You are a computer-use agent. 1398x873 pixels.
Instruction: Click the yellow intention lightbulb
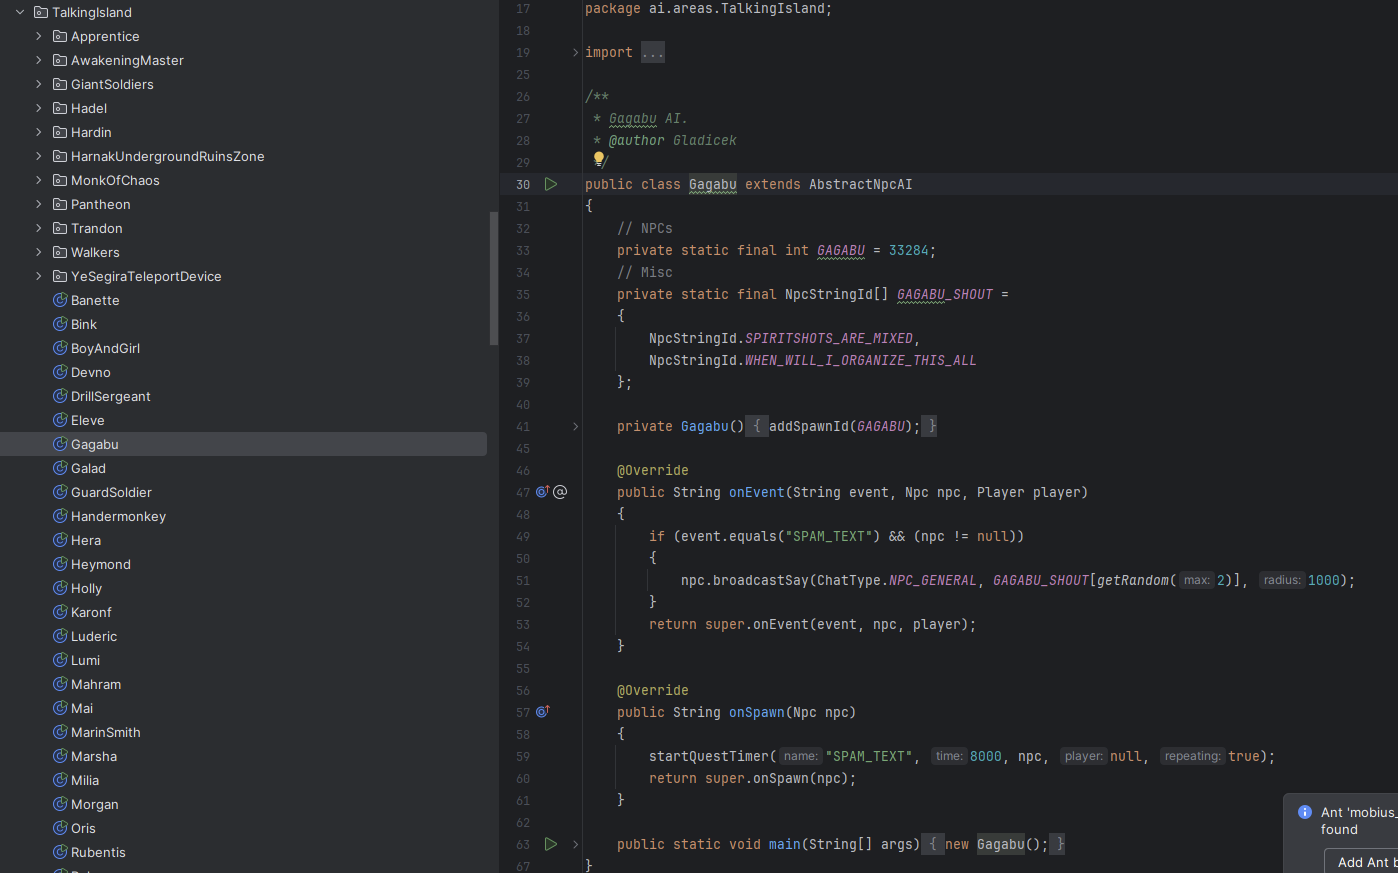(599, 158)
